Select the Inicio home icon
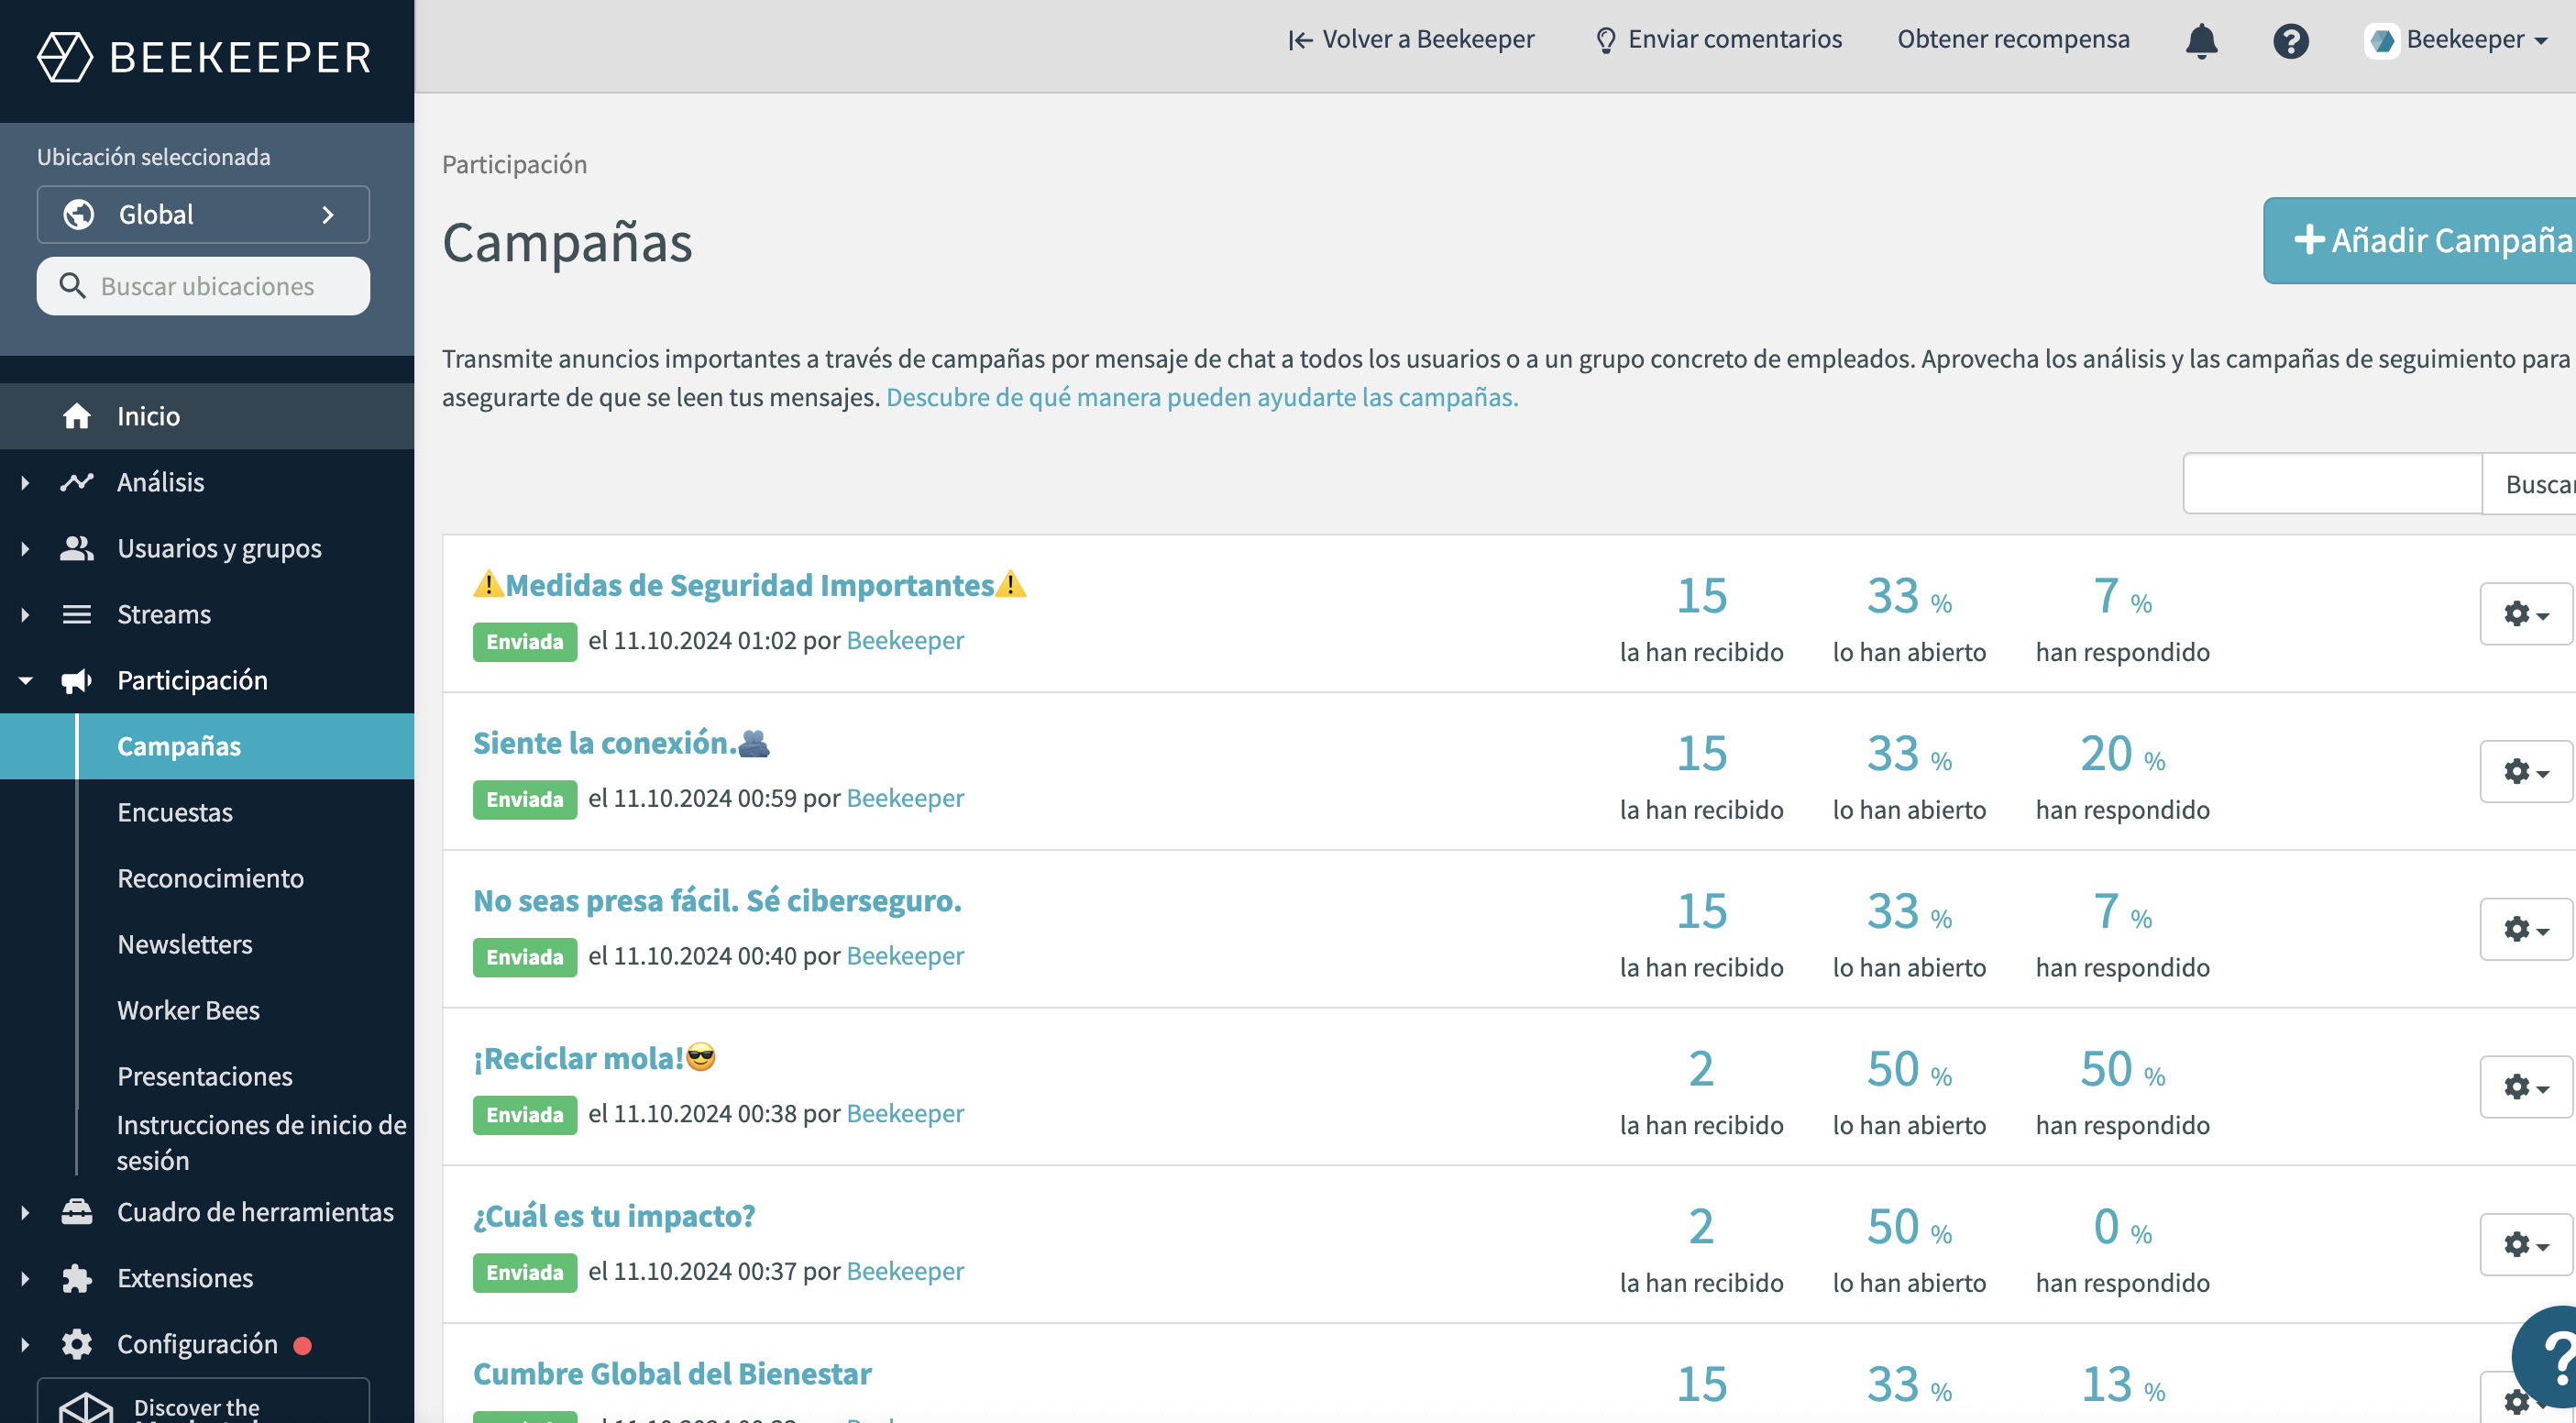Screen dimensions: 2576x1423 coord(78,416)
